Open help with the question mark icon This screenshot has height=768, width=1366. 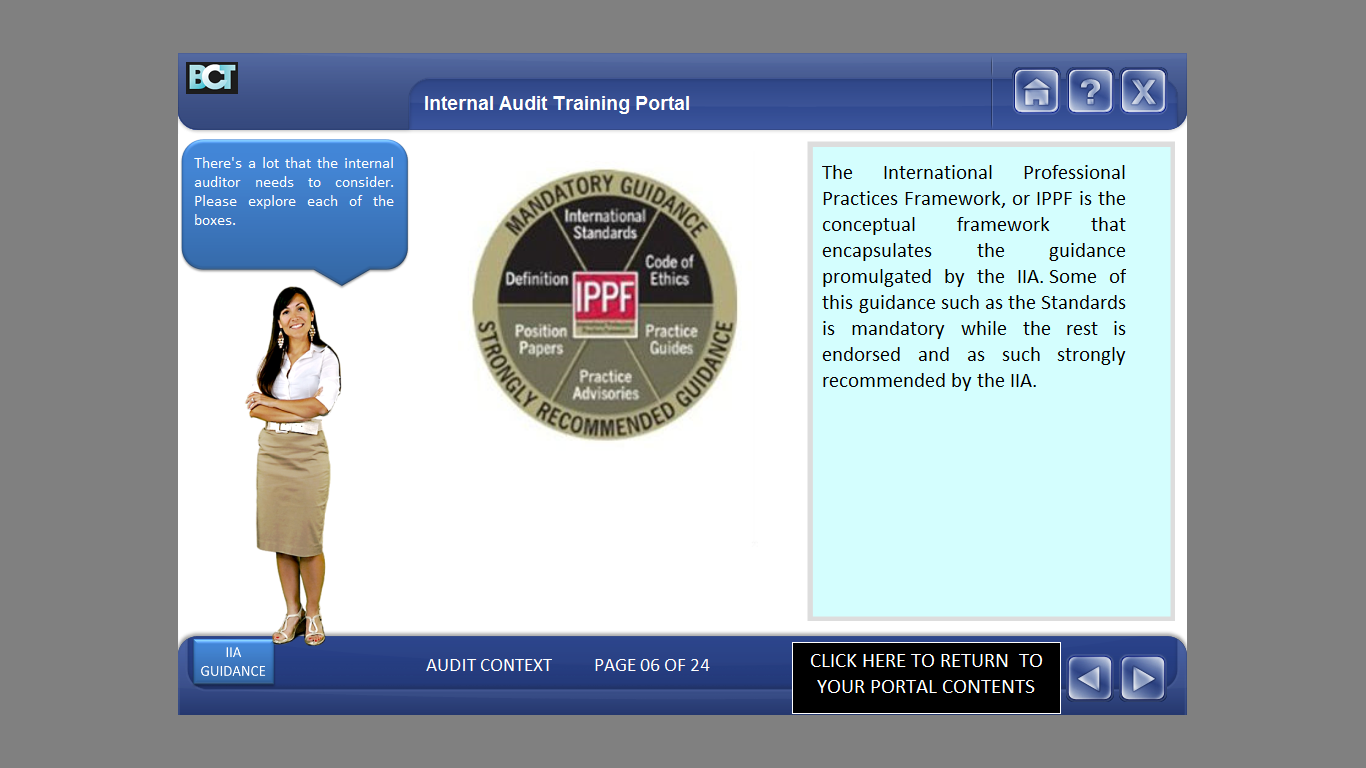coord(1090,92)
